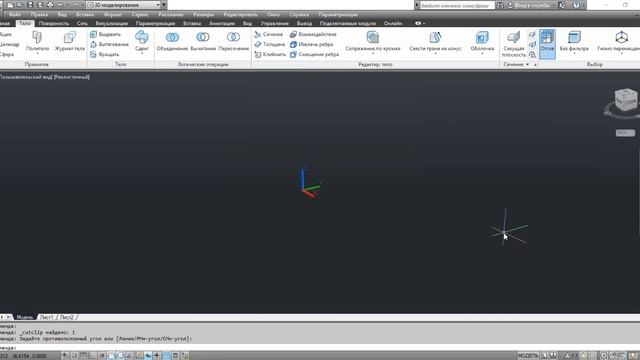Expand the Сдвиг dropdown arrow

point(142,54)
